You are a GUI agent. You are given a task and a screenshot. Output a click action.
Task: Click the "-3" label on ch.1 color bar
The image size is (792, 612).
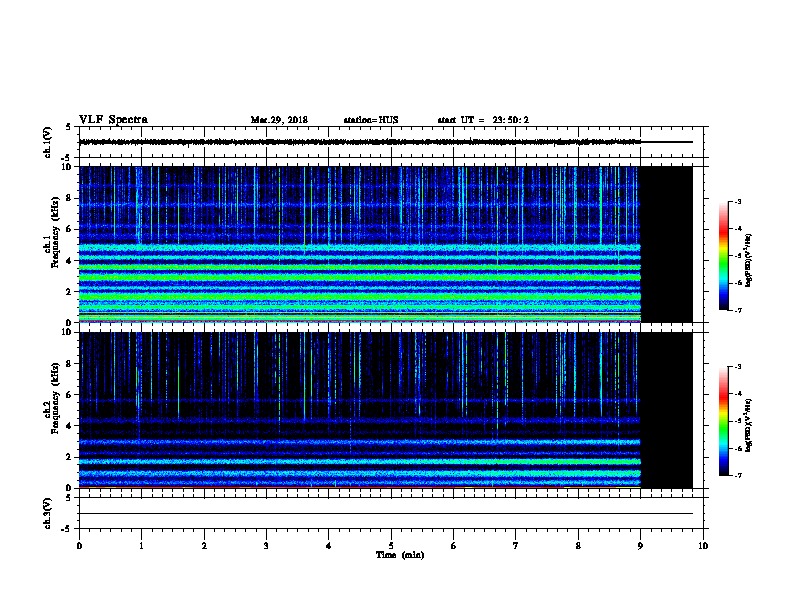tap(737, 201)
